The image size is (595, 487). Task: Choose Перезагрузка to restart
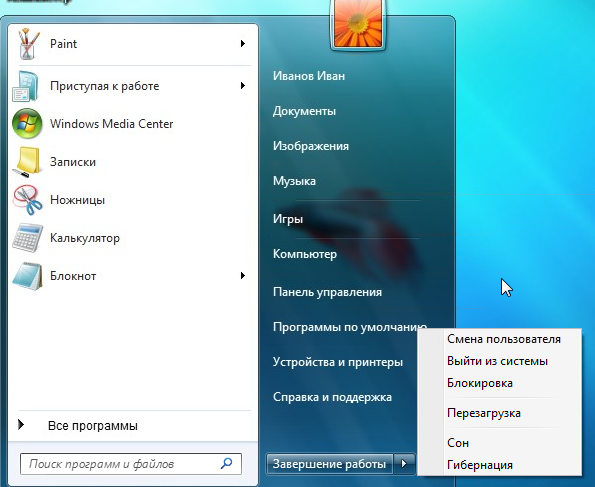[483, 413]
